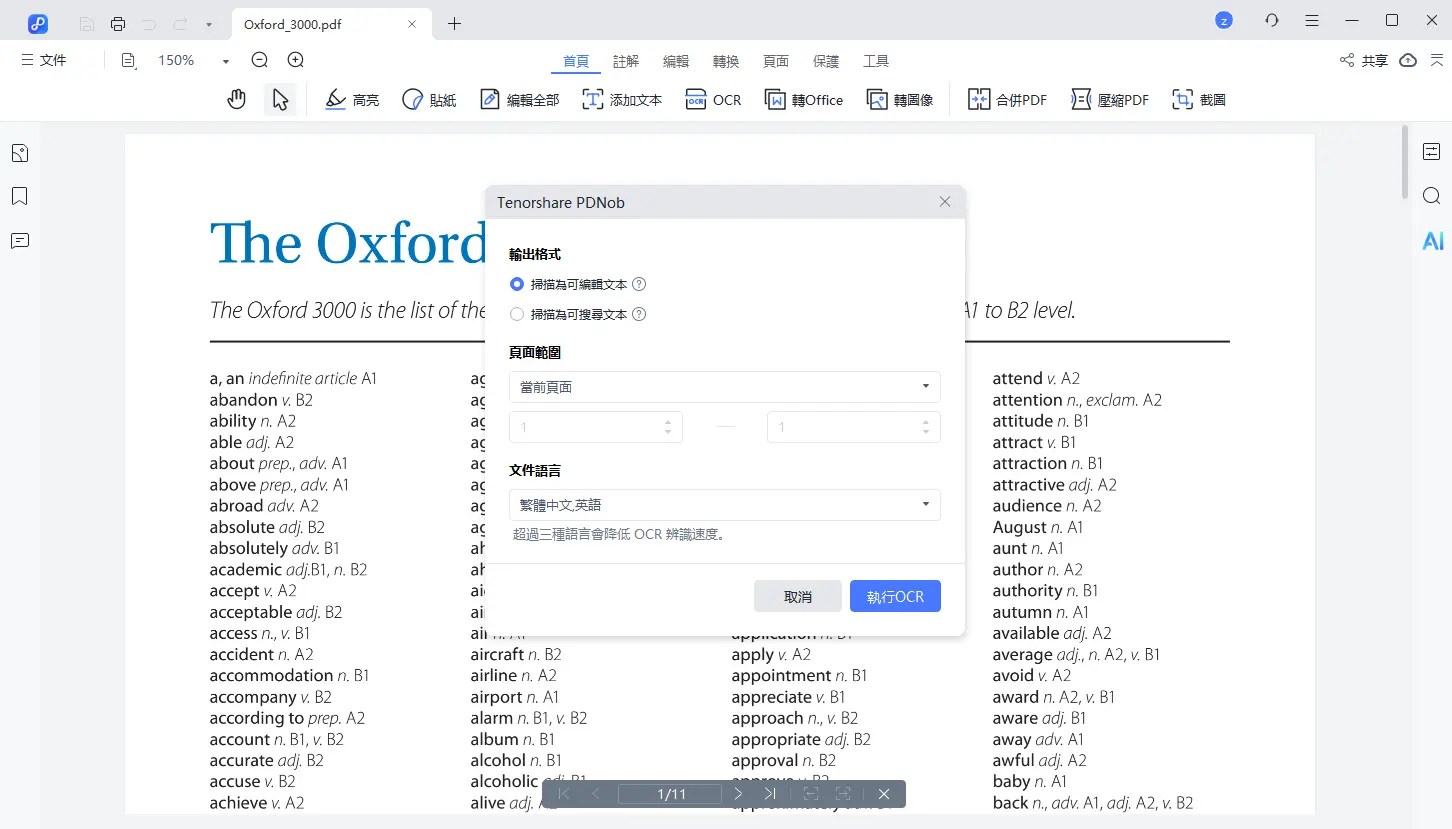Click the 執行OCR button

pos(895,597)
